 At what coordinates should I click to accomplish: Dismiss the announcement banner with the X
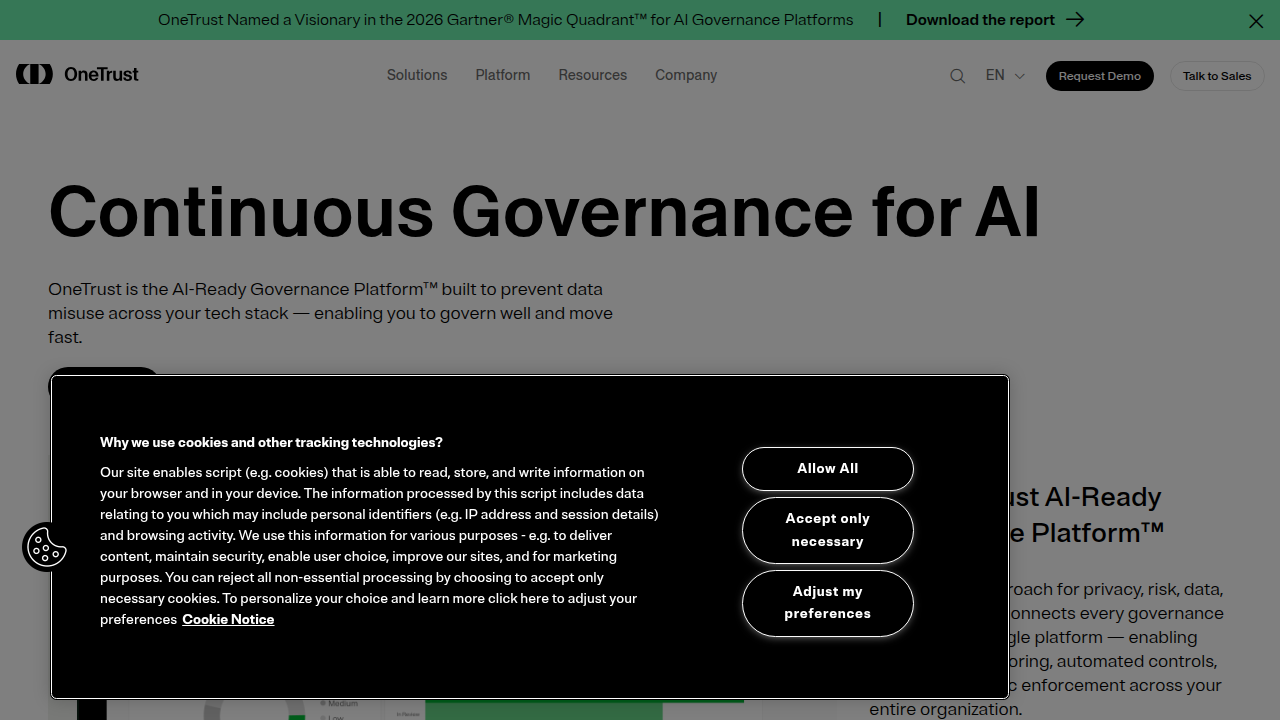coord(1256,21)
